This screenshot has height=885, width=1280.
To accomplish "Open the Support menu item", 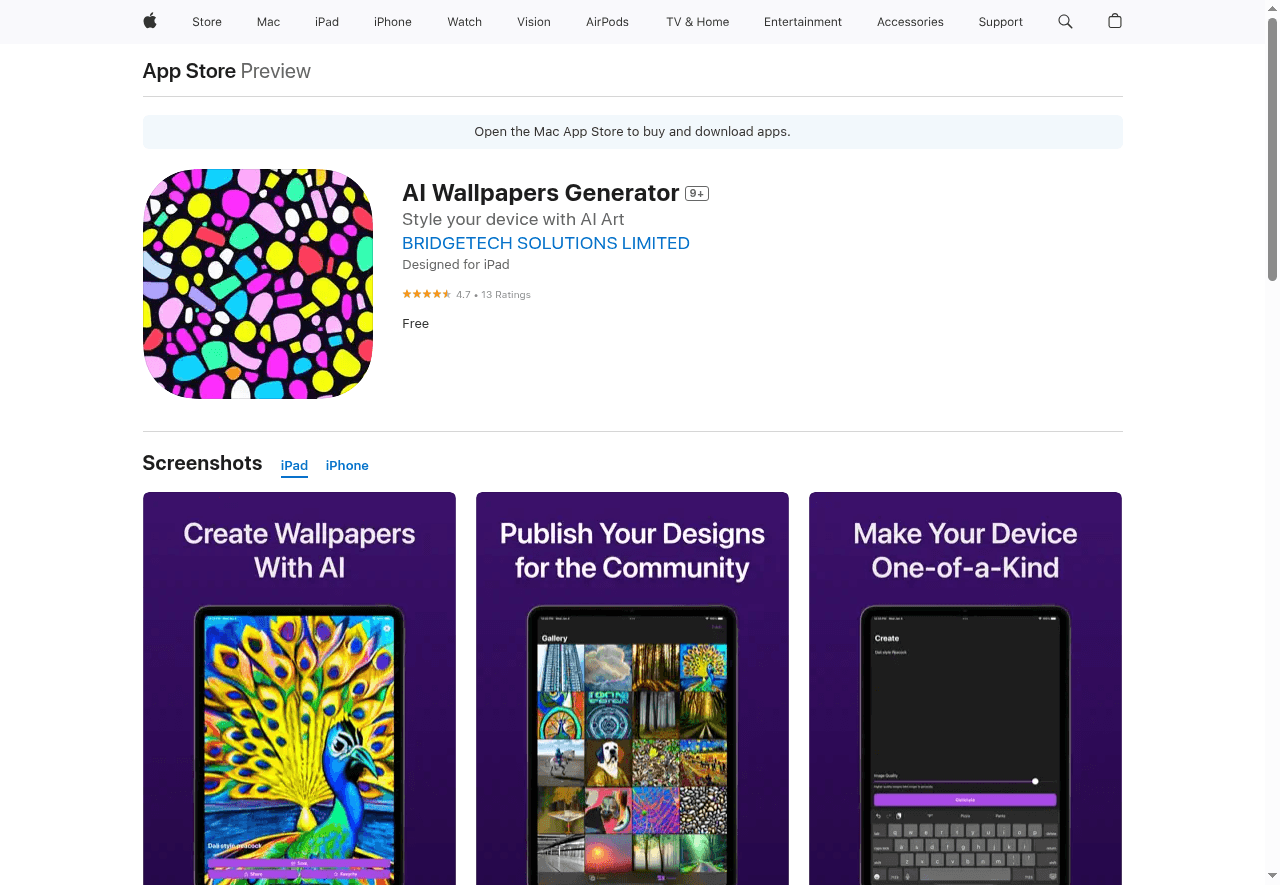I will click(1000, 21).
